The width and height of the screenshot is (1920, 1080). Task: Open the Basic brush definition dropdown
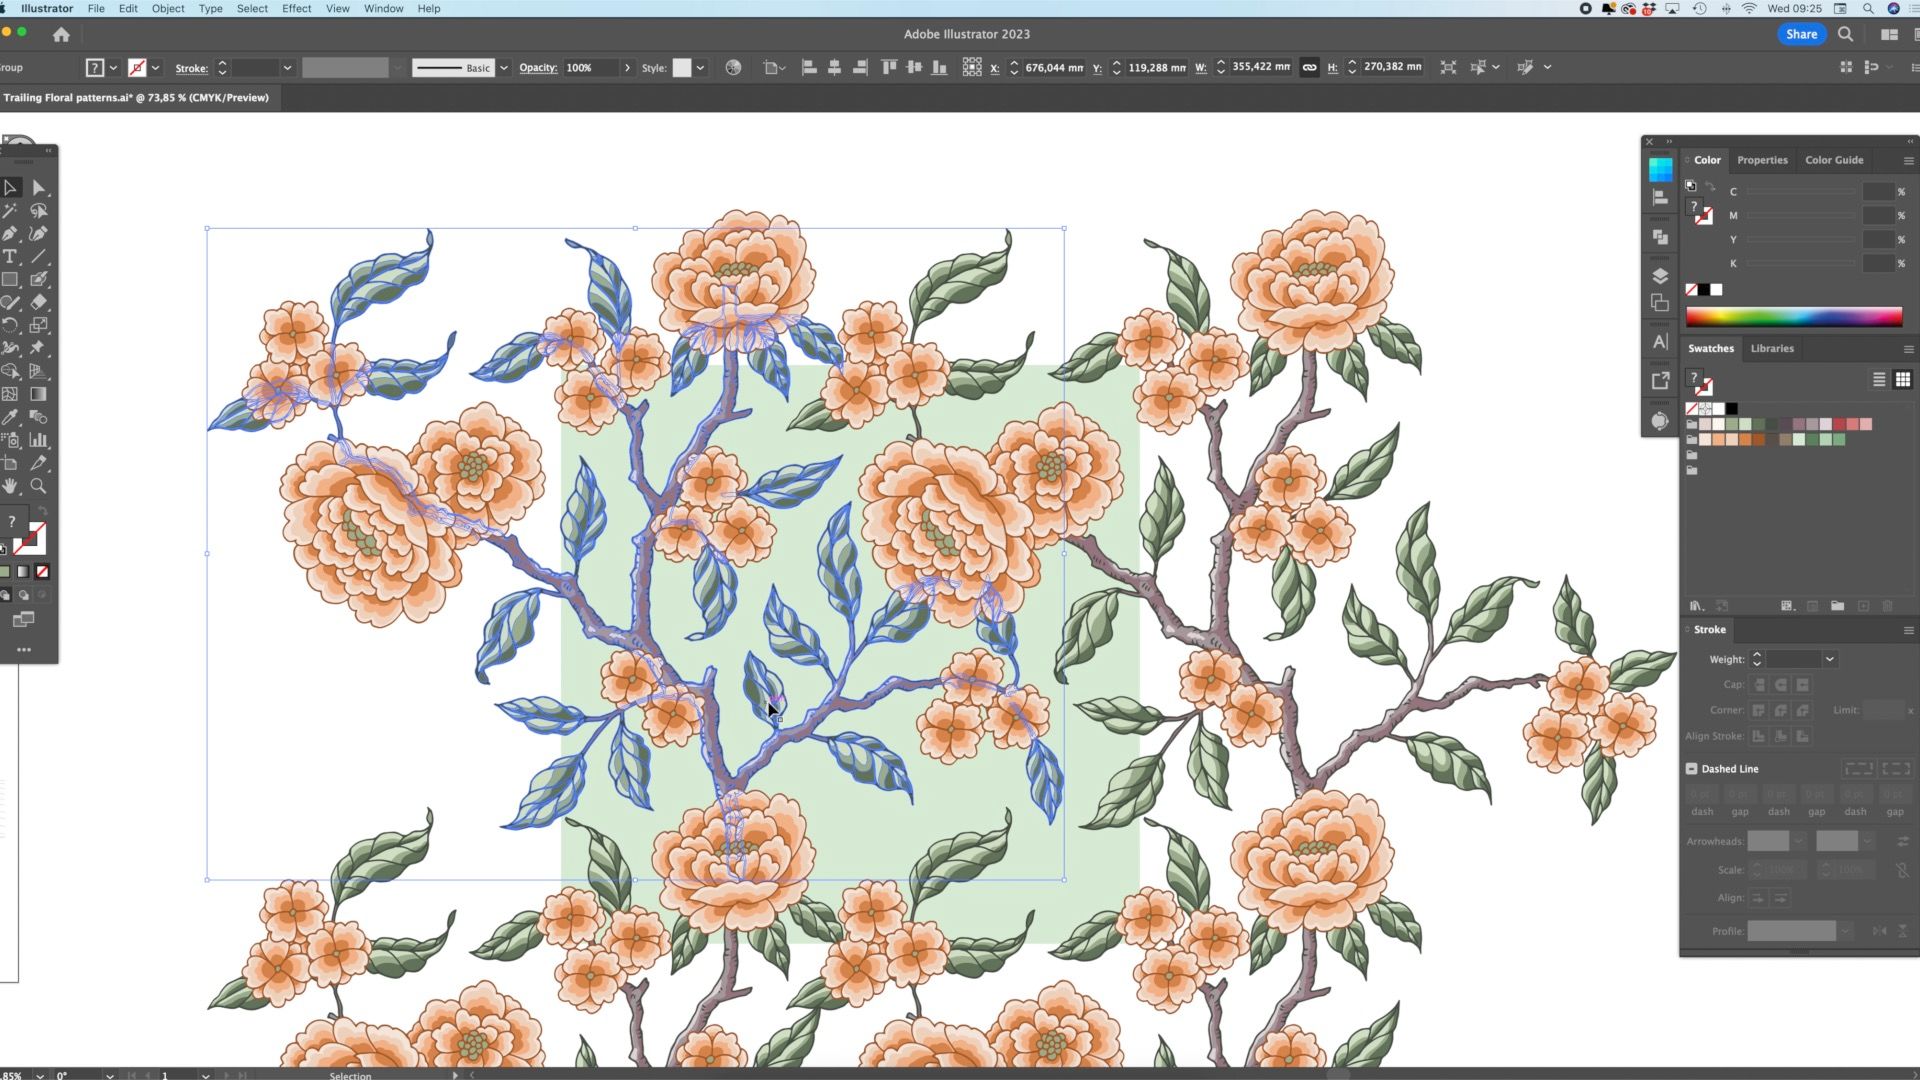[x=503, y=68]
